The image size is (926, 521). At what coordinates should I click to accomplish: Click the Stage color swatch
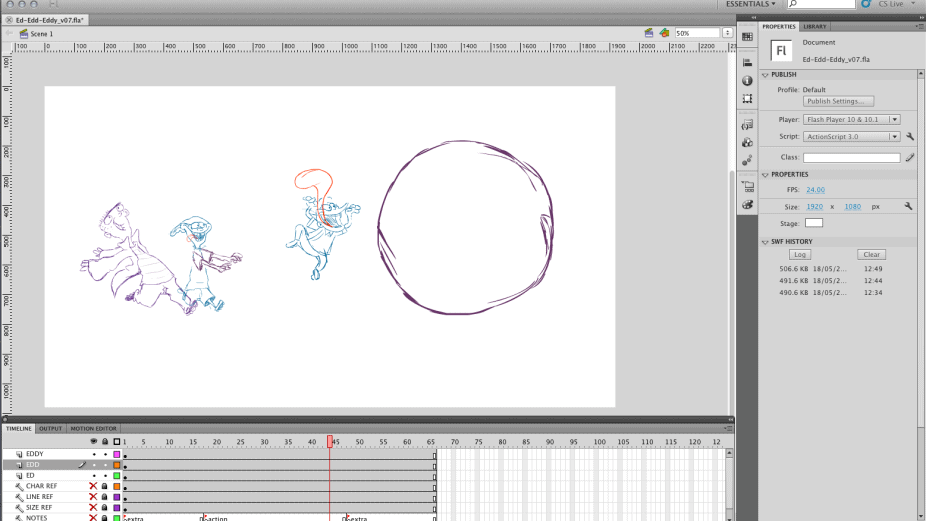tap(813, 222)
